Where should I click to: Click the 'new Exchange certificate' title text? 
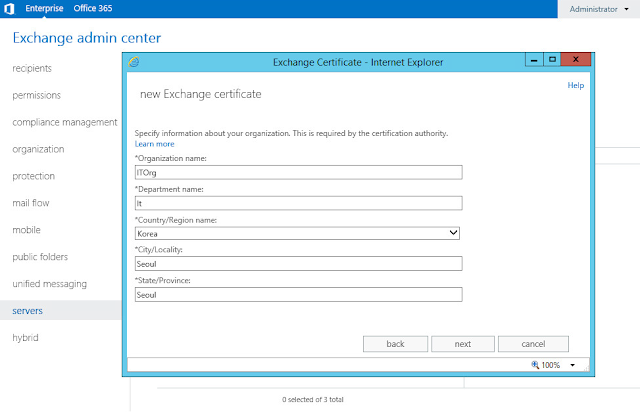coord(200,94)
